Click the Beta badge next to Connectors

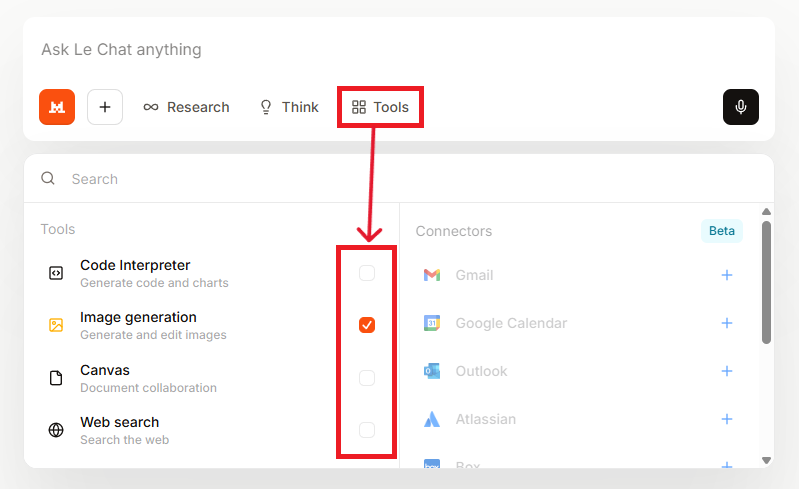click(x=721, y=231)
